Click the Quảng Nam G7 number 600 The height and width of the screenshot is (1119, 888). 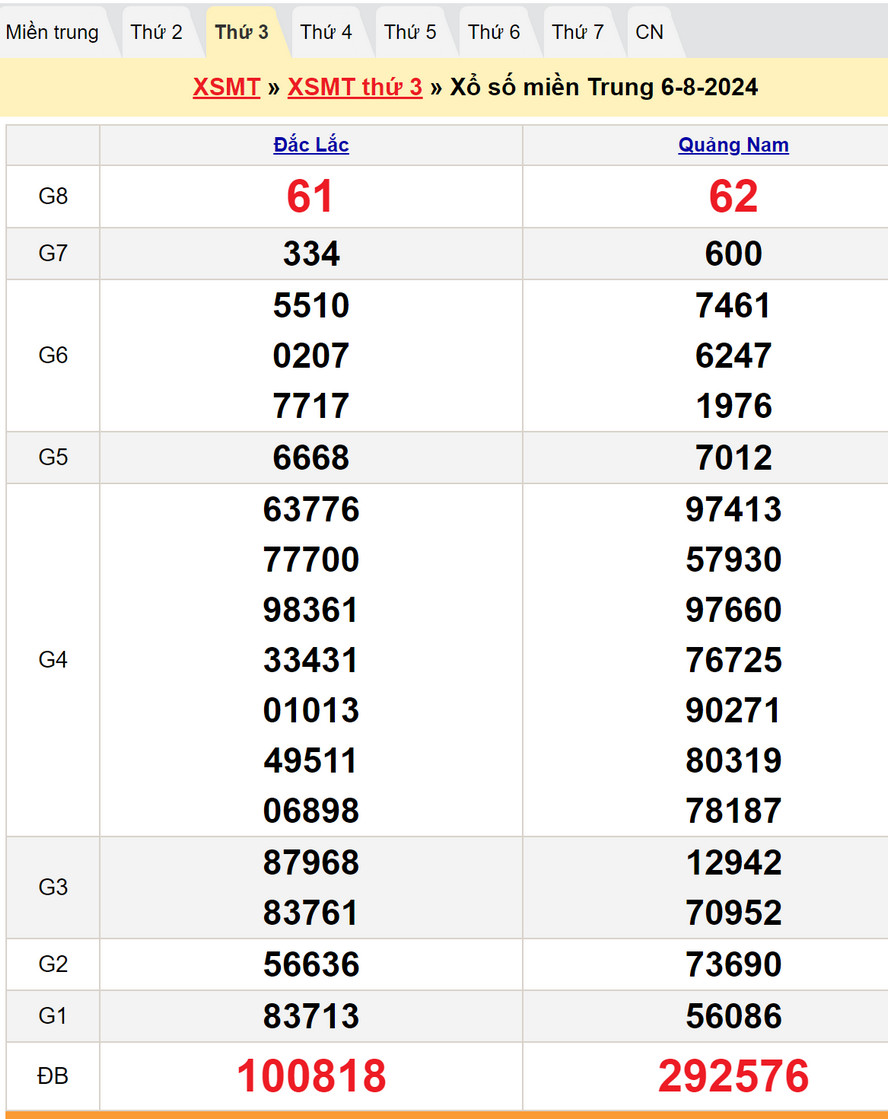coord(733,254)
